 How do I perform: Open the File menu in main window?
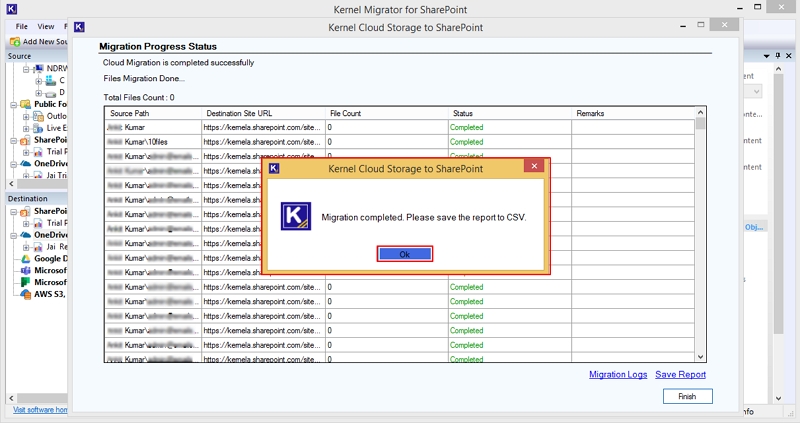point(21,27)
